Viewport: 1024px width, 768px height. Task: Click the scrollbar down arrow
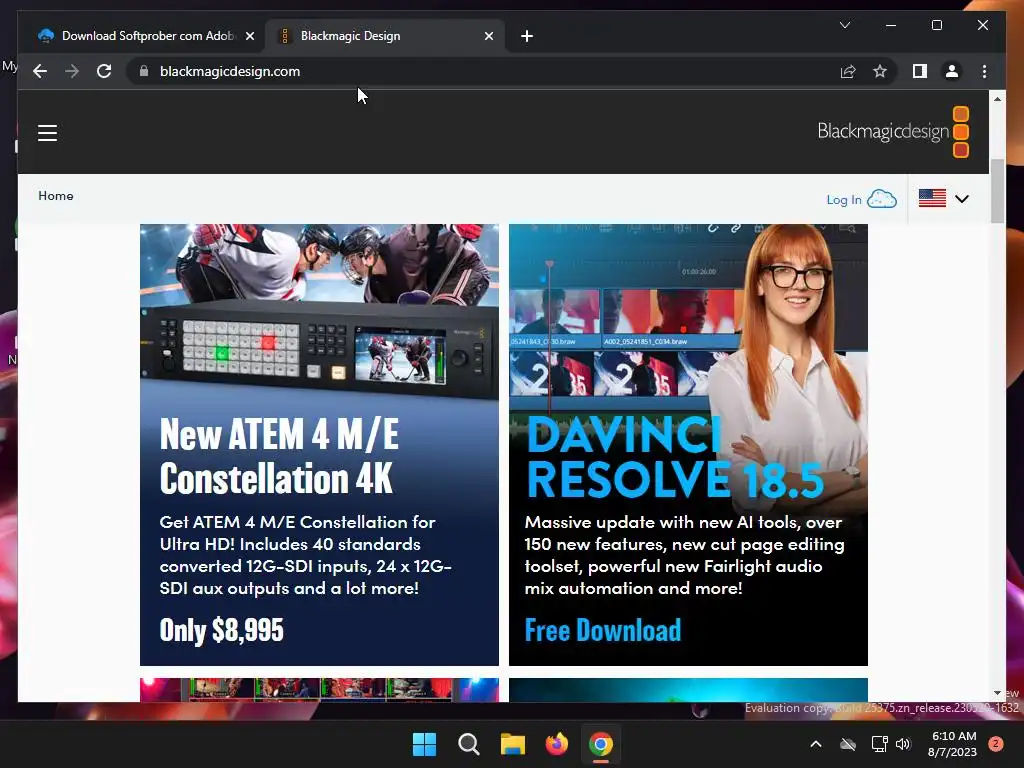997,693
